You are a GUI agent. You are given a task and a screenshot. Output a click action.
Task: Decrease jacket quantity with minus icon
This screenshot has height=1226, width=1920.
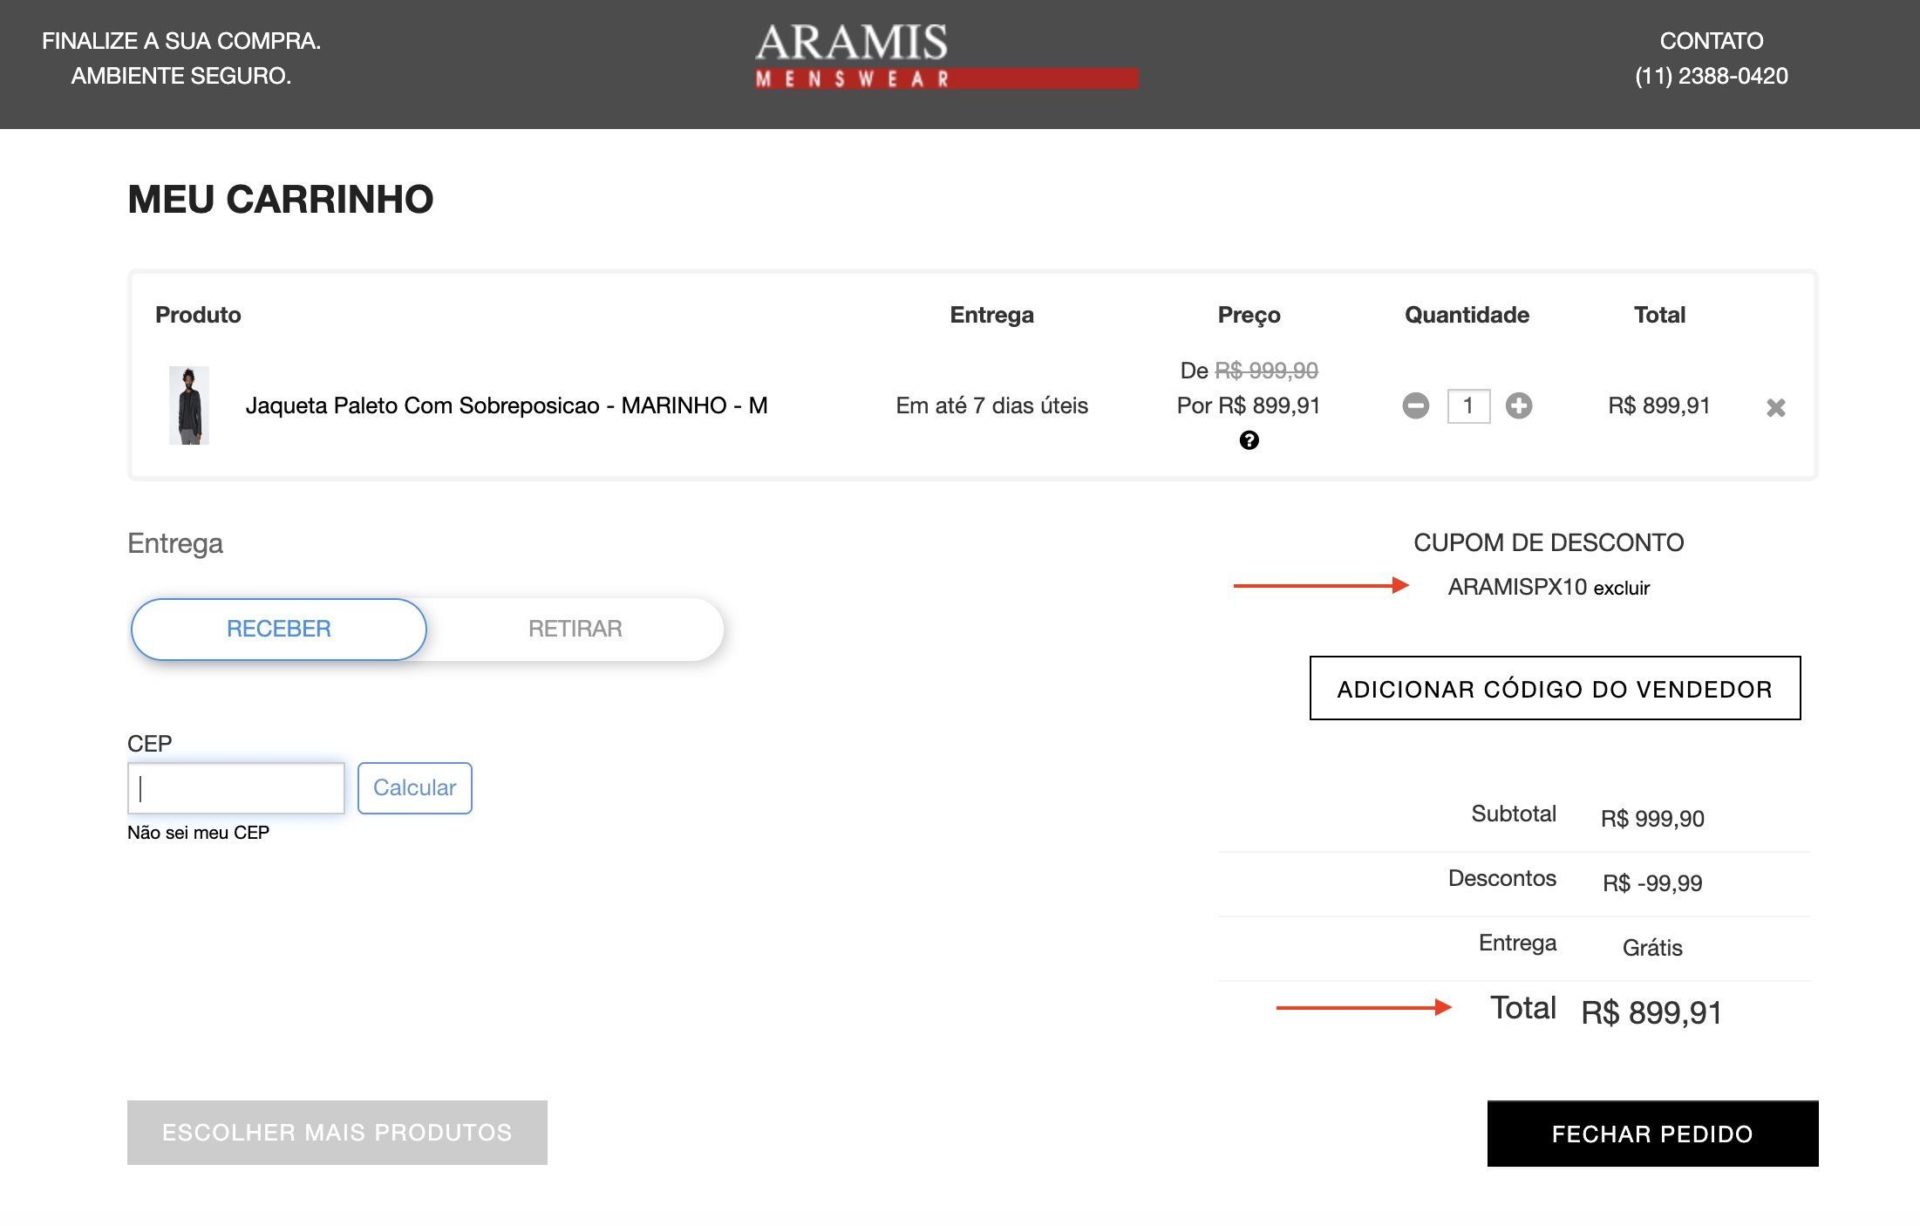[x=1415, y=406]
